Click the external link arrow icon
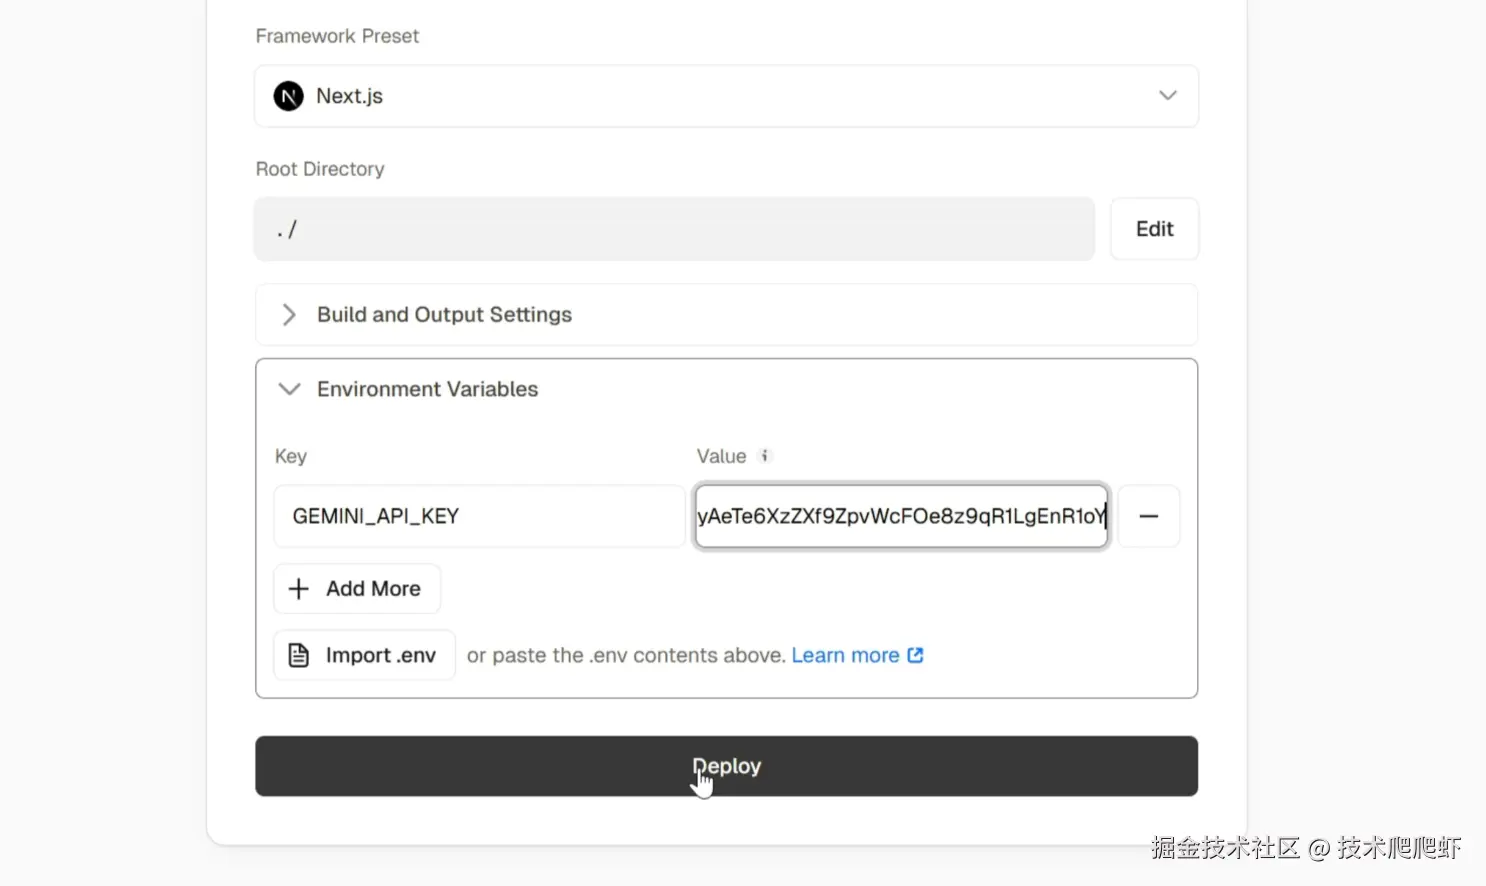Image resolution: width=1486 pixels, height=886 pixels. [x=915, y=655]
